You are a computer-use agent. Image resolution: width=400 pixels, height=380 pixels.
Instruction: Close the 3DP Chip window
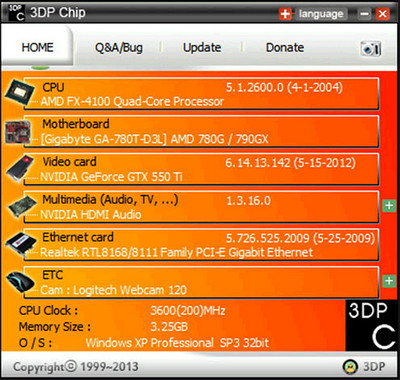383,14
